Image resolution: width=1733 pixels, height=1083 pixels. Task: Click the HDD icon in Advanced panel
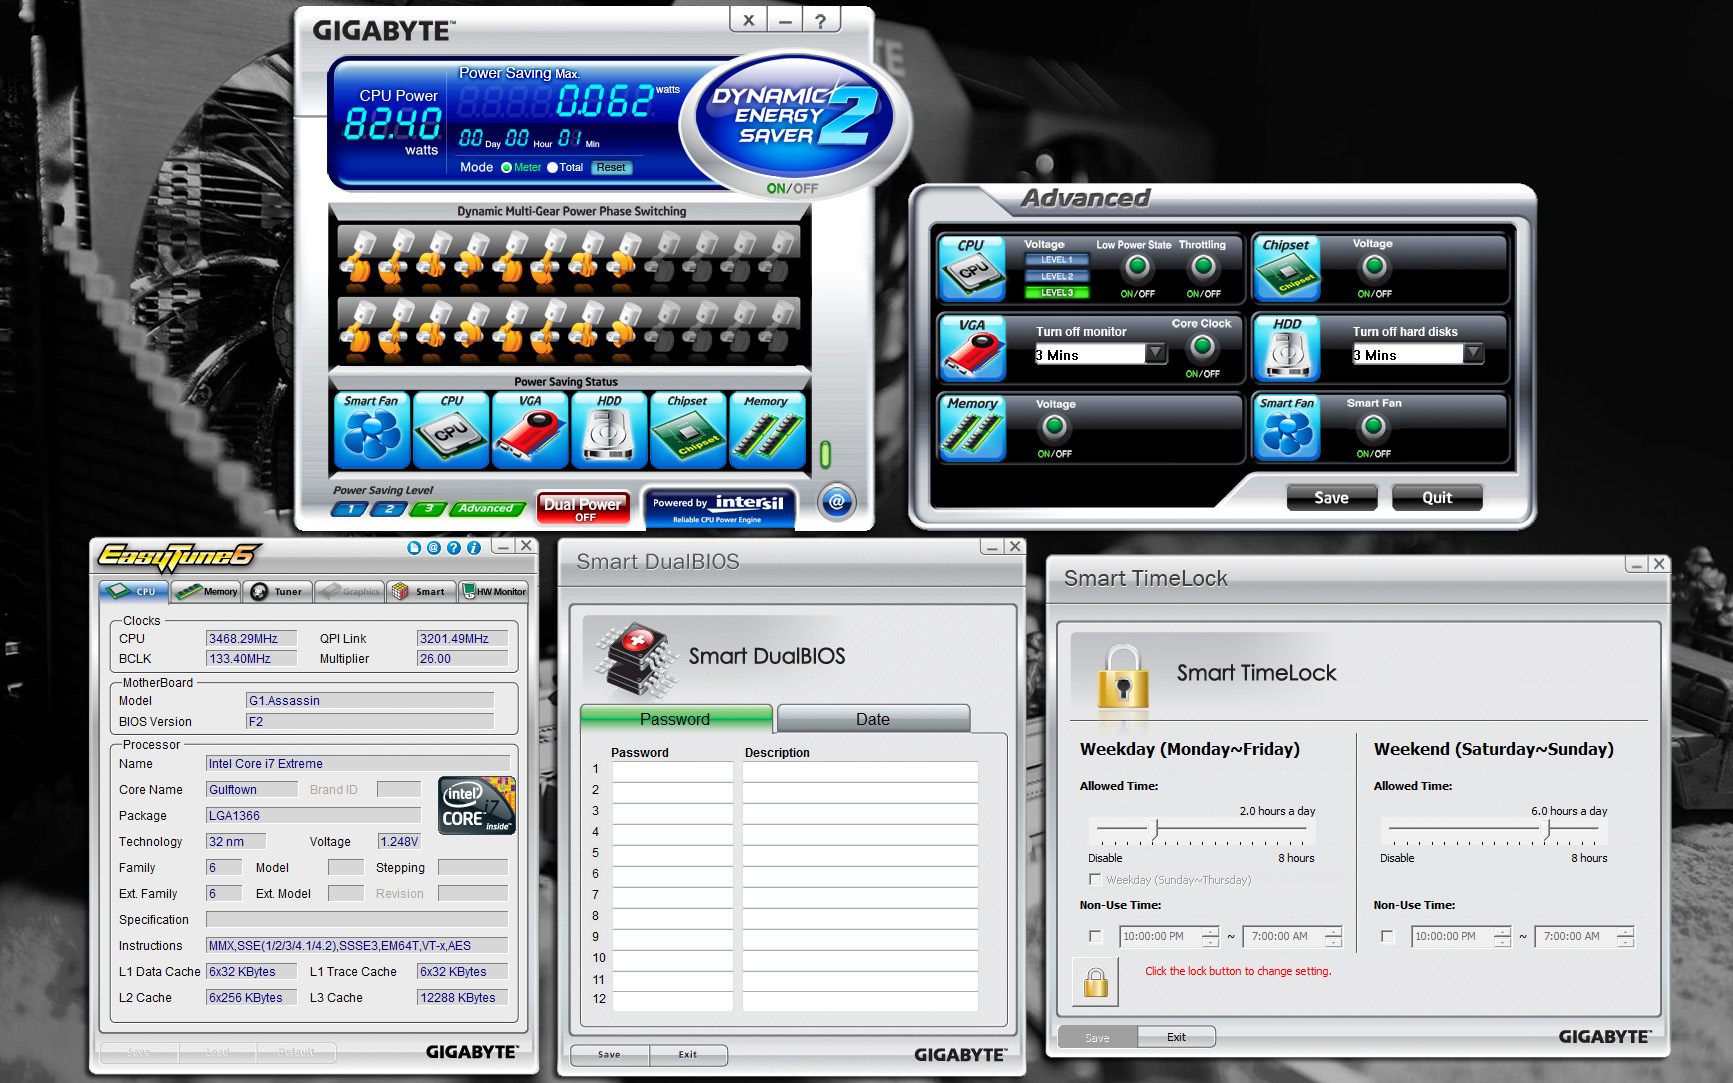1287,348
